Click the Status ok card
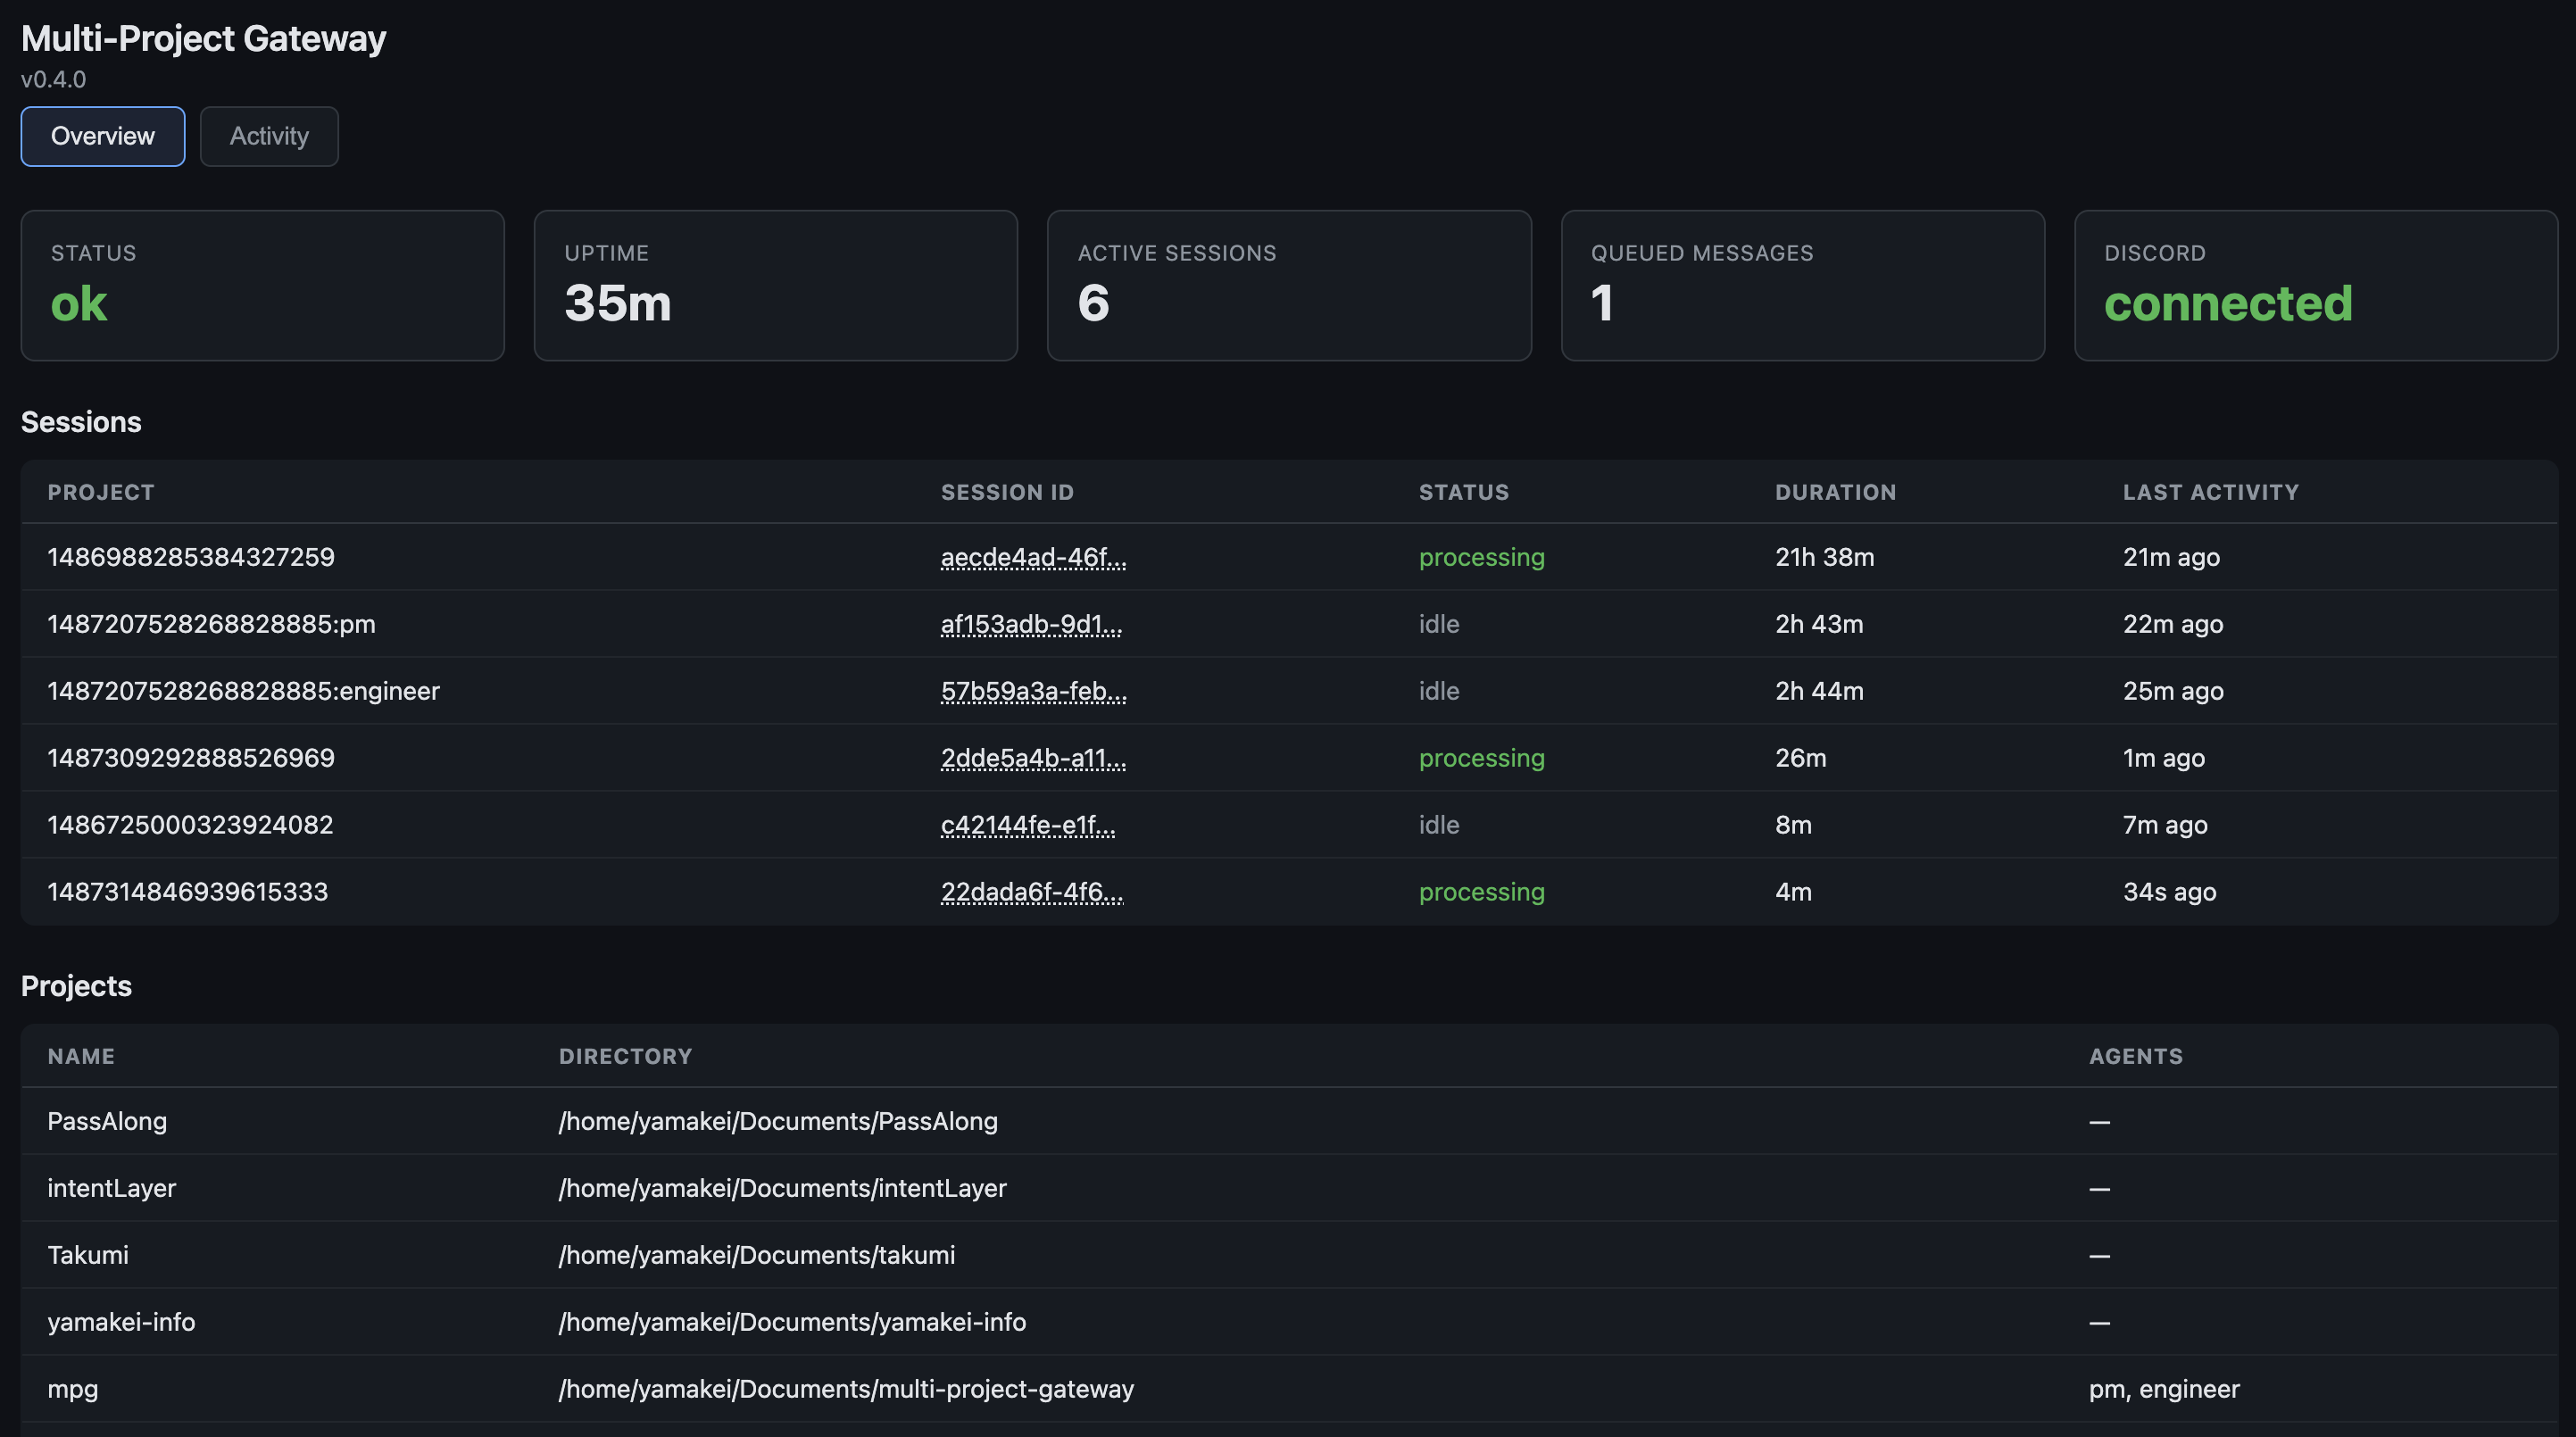This screenshot has height=1437, width=2576. click(x=262, y=285)
